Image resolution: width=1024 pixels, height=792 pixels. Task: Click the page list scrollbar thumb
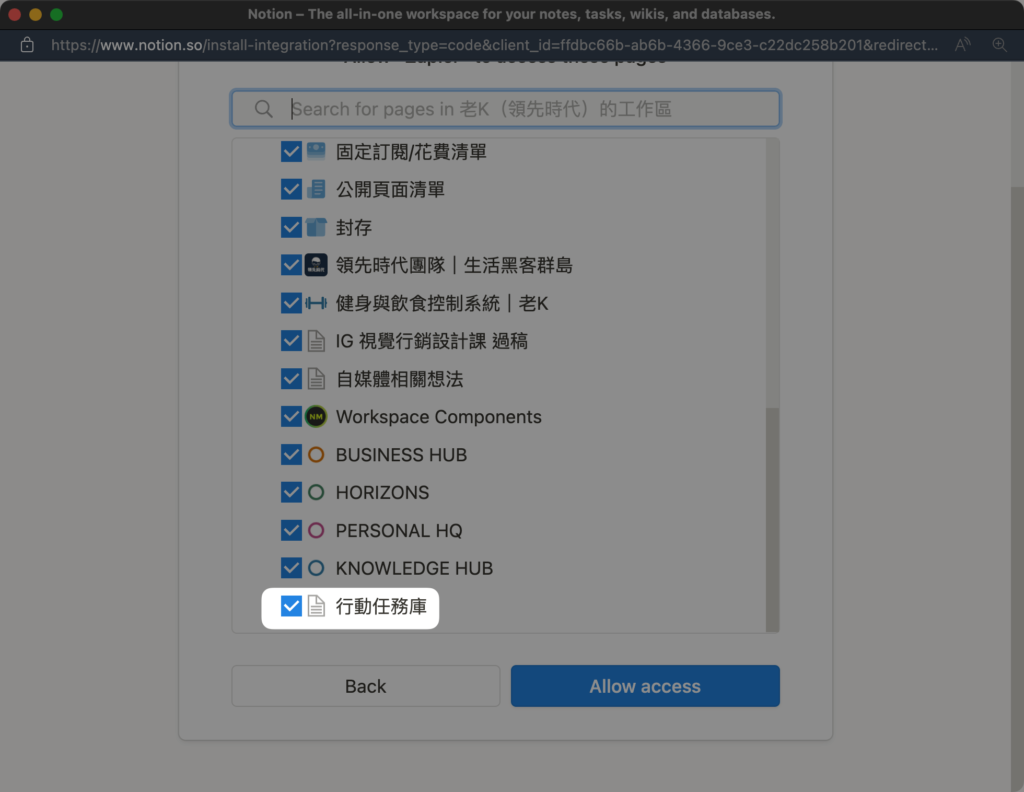click(x=773, y=520)
